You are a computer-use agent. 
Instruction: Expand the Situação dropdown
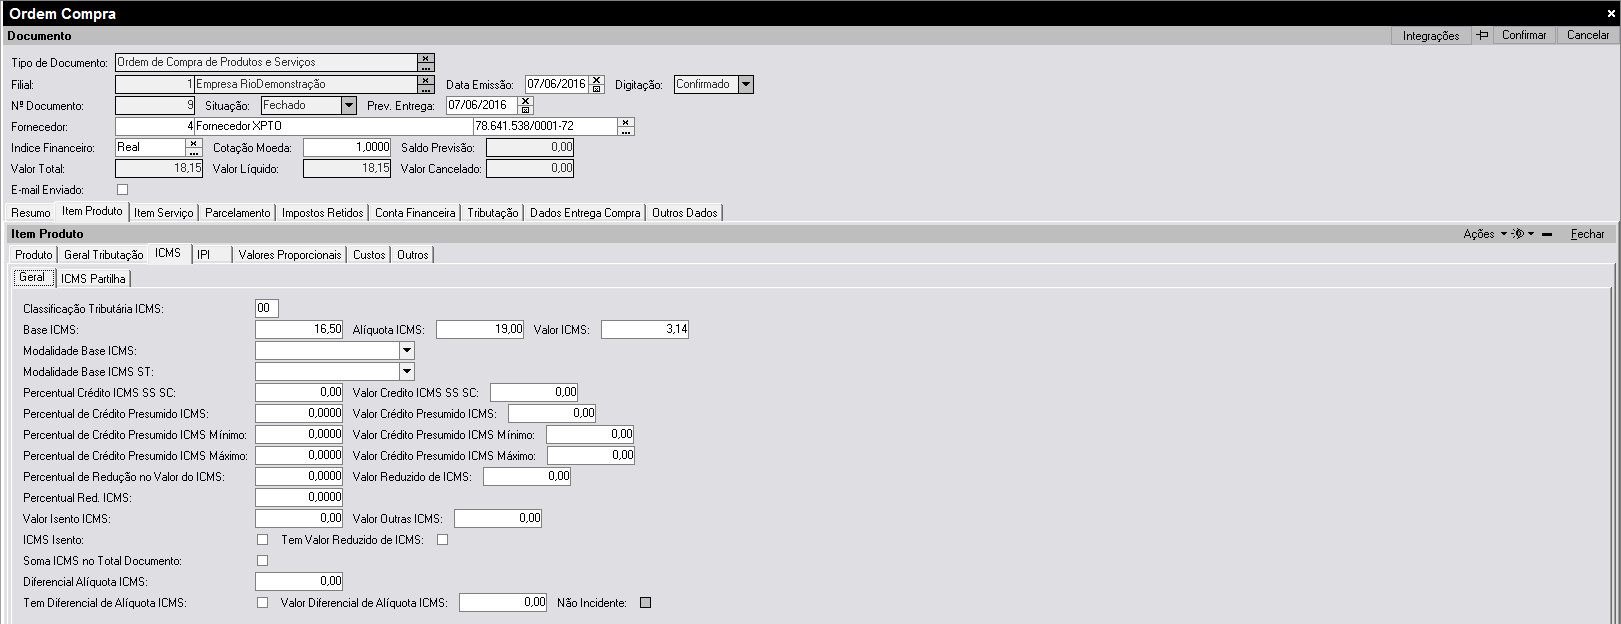point(348,105)
